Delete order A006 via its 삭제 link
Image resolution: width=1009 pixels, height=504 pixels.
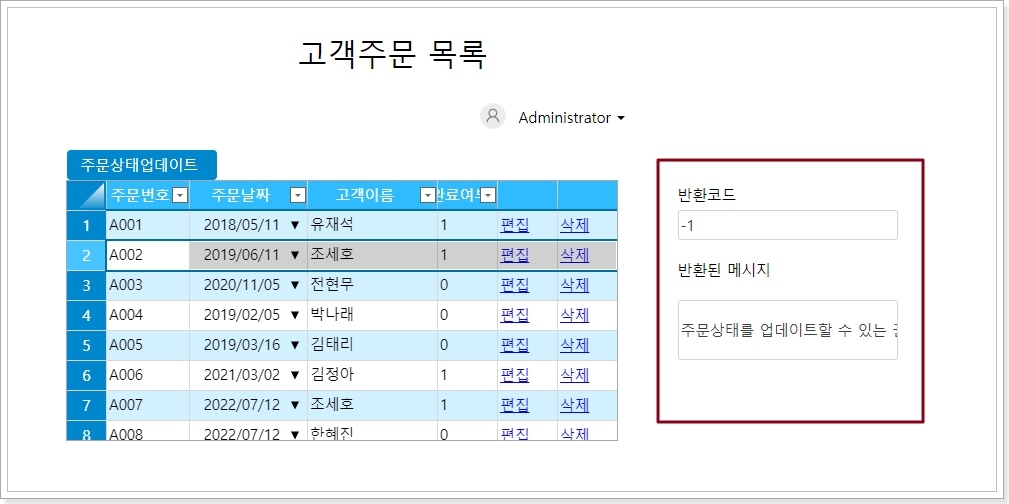click(x=574, y=375)
